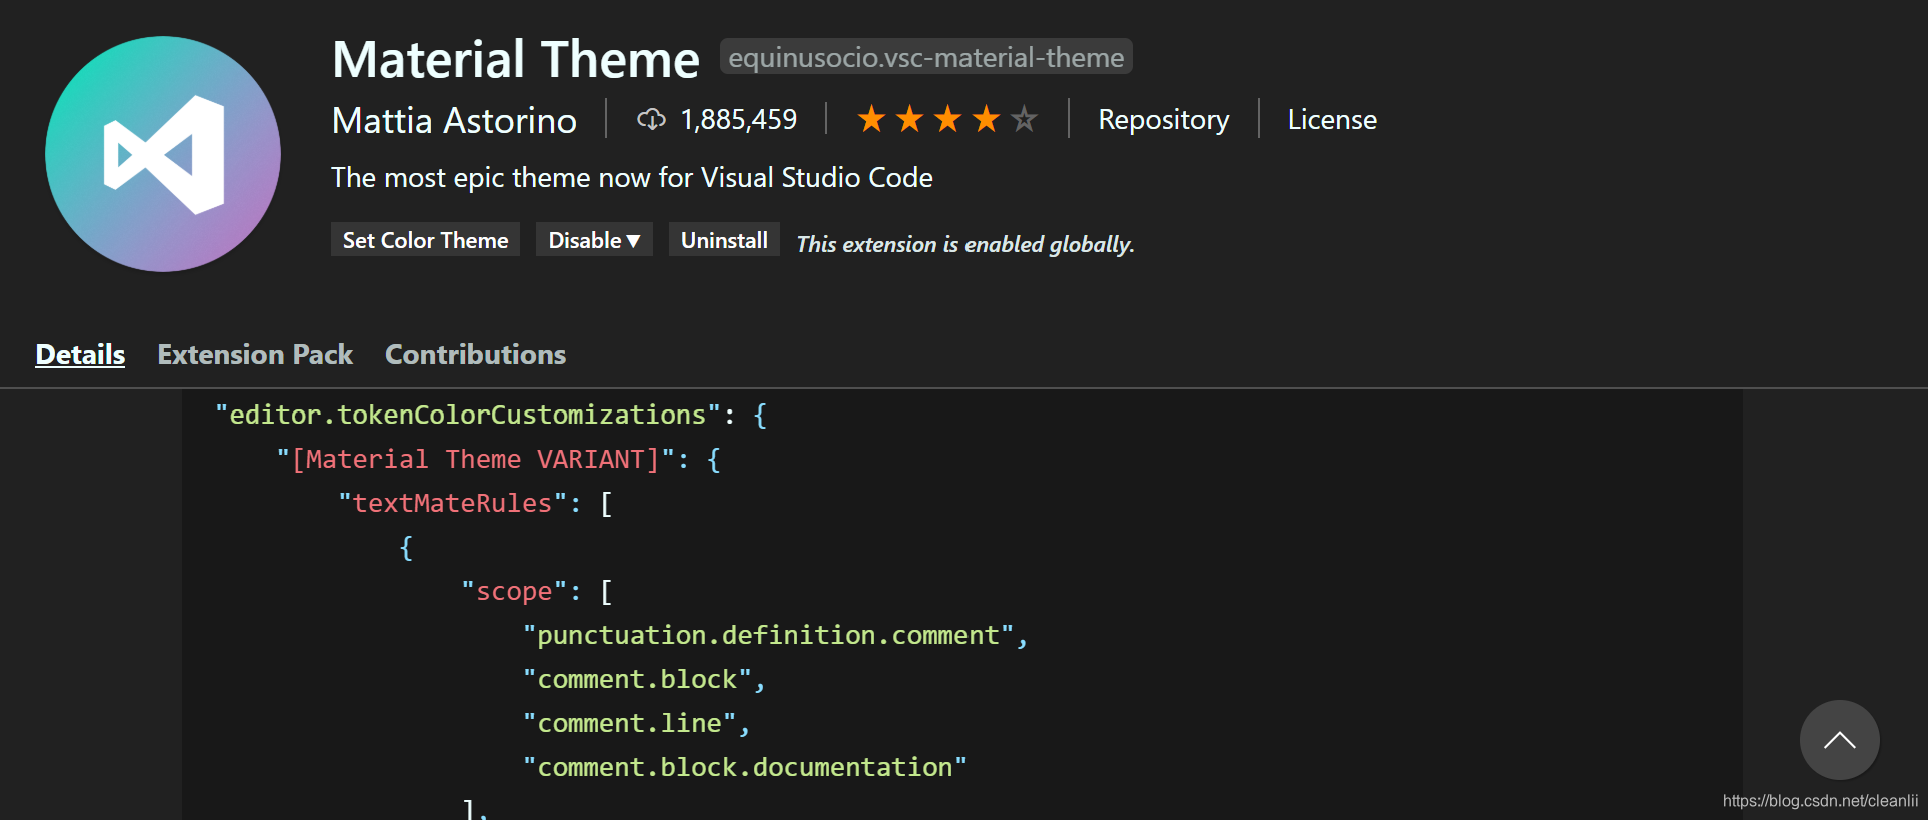Click the scroll-to-top arrow button

1839,740
